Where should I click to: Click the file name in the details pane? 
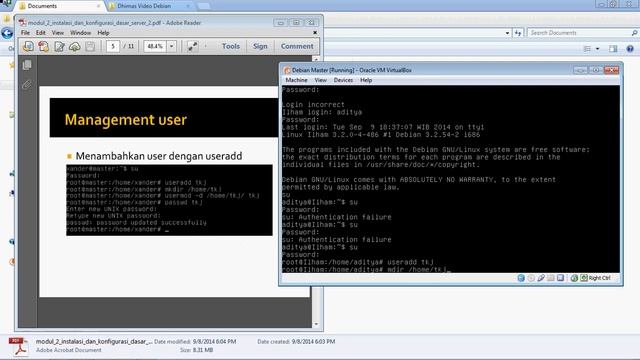pos(94,341)
